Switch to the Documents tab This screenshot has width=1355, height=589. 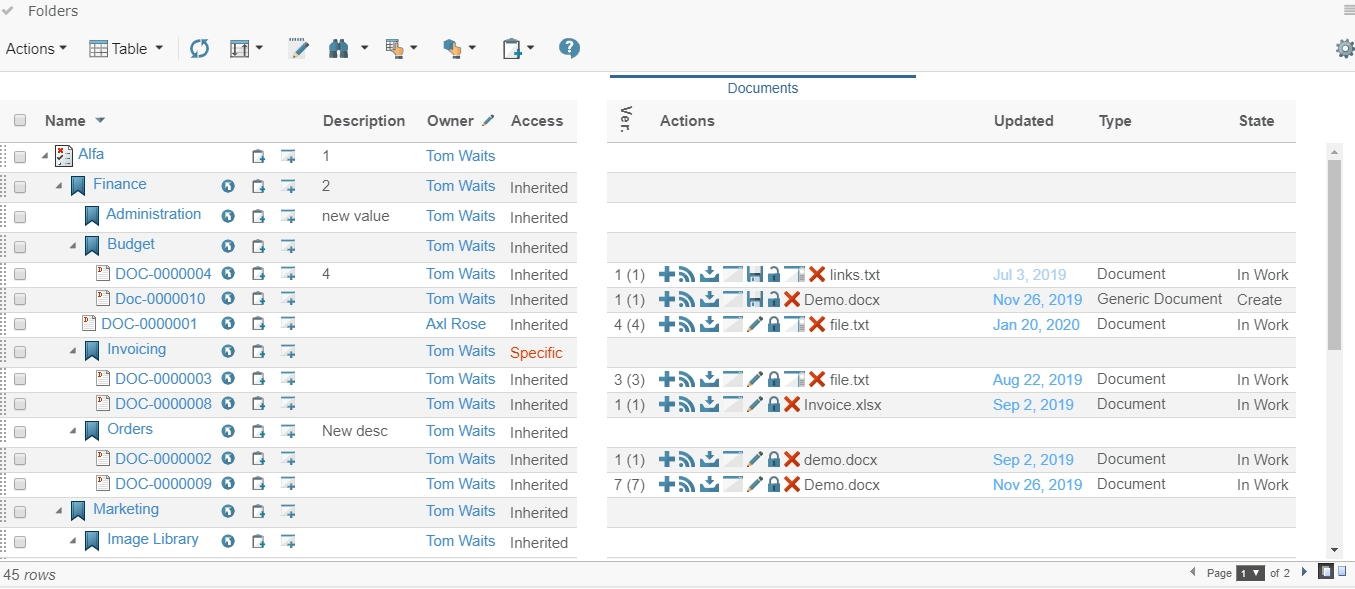click(x=762, y=88)
